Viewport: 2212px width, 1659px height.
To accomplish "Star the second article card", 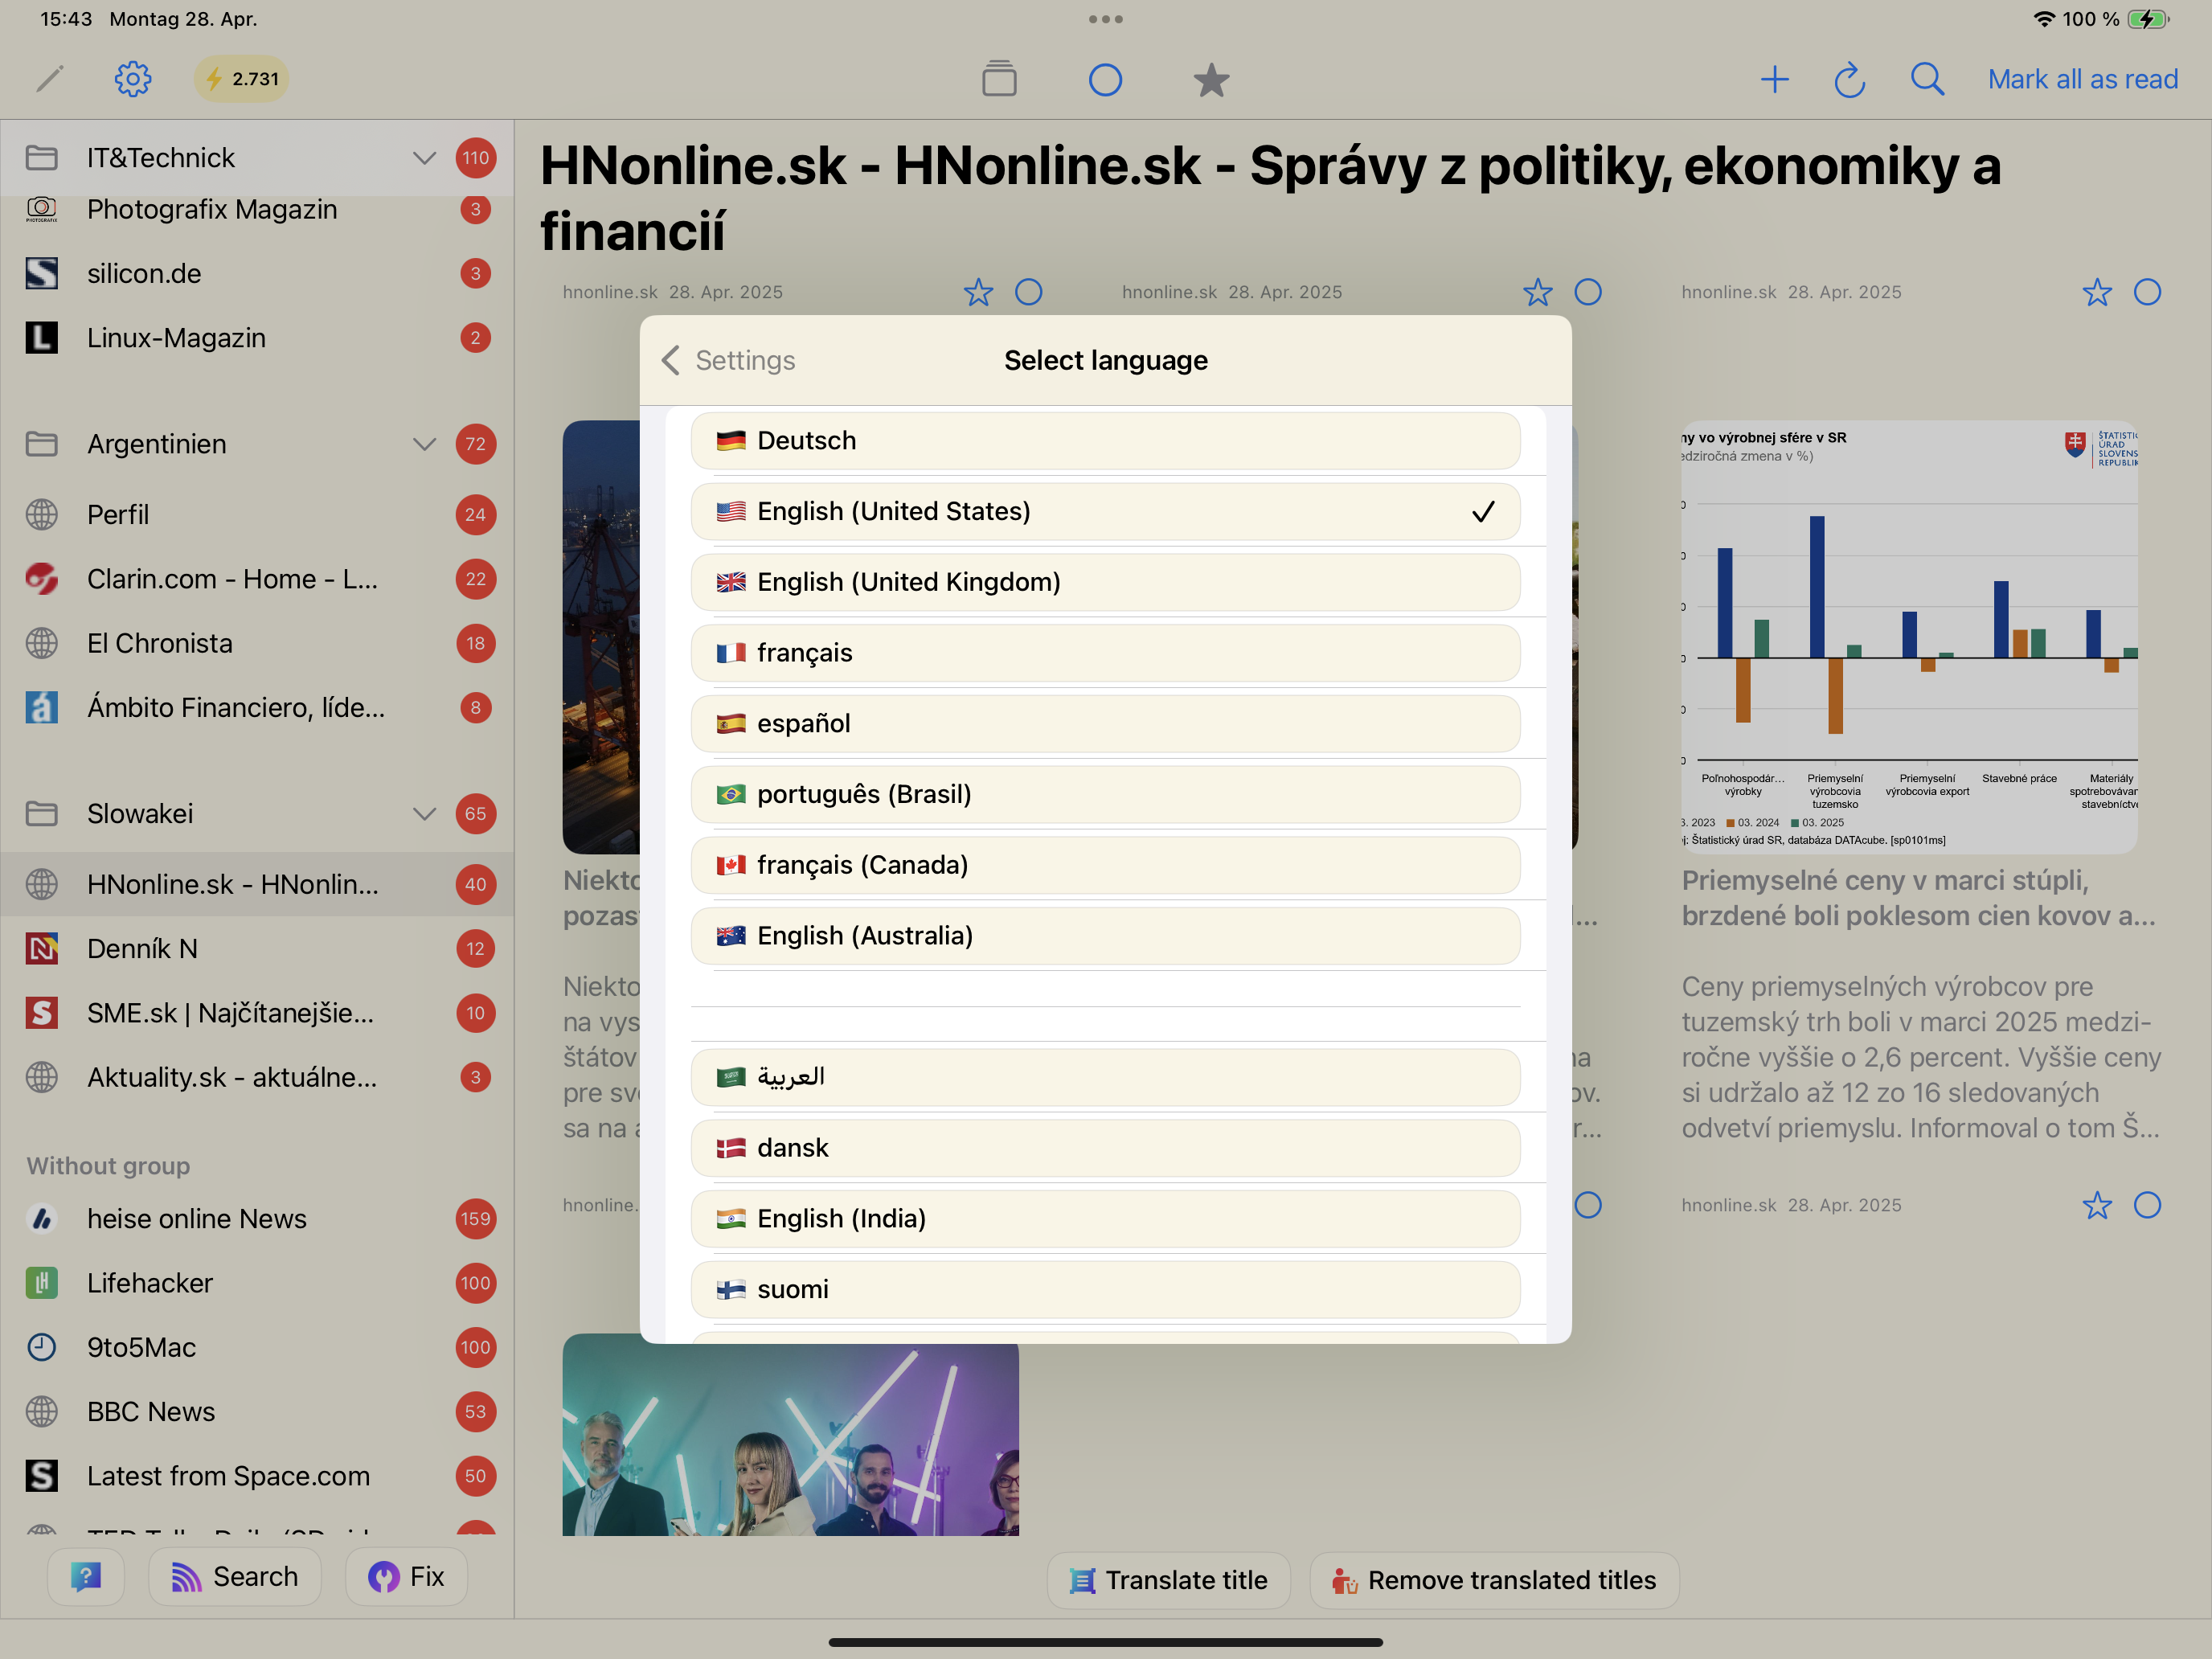I will tap(1538, 293).
